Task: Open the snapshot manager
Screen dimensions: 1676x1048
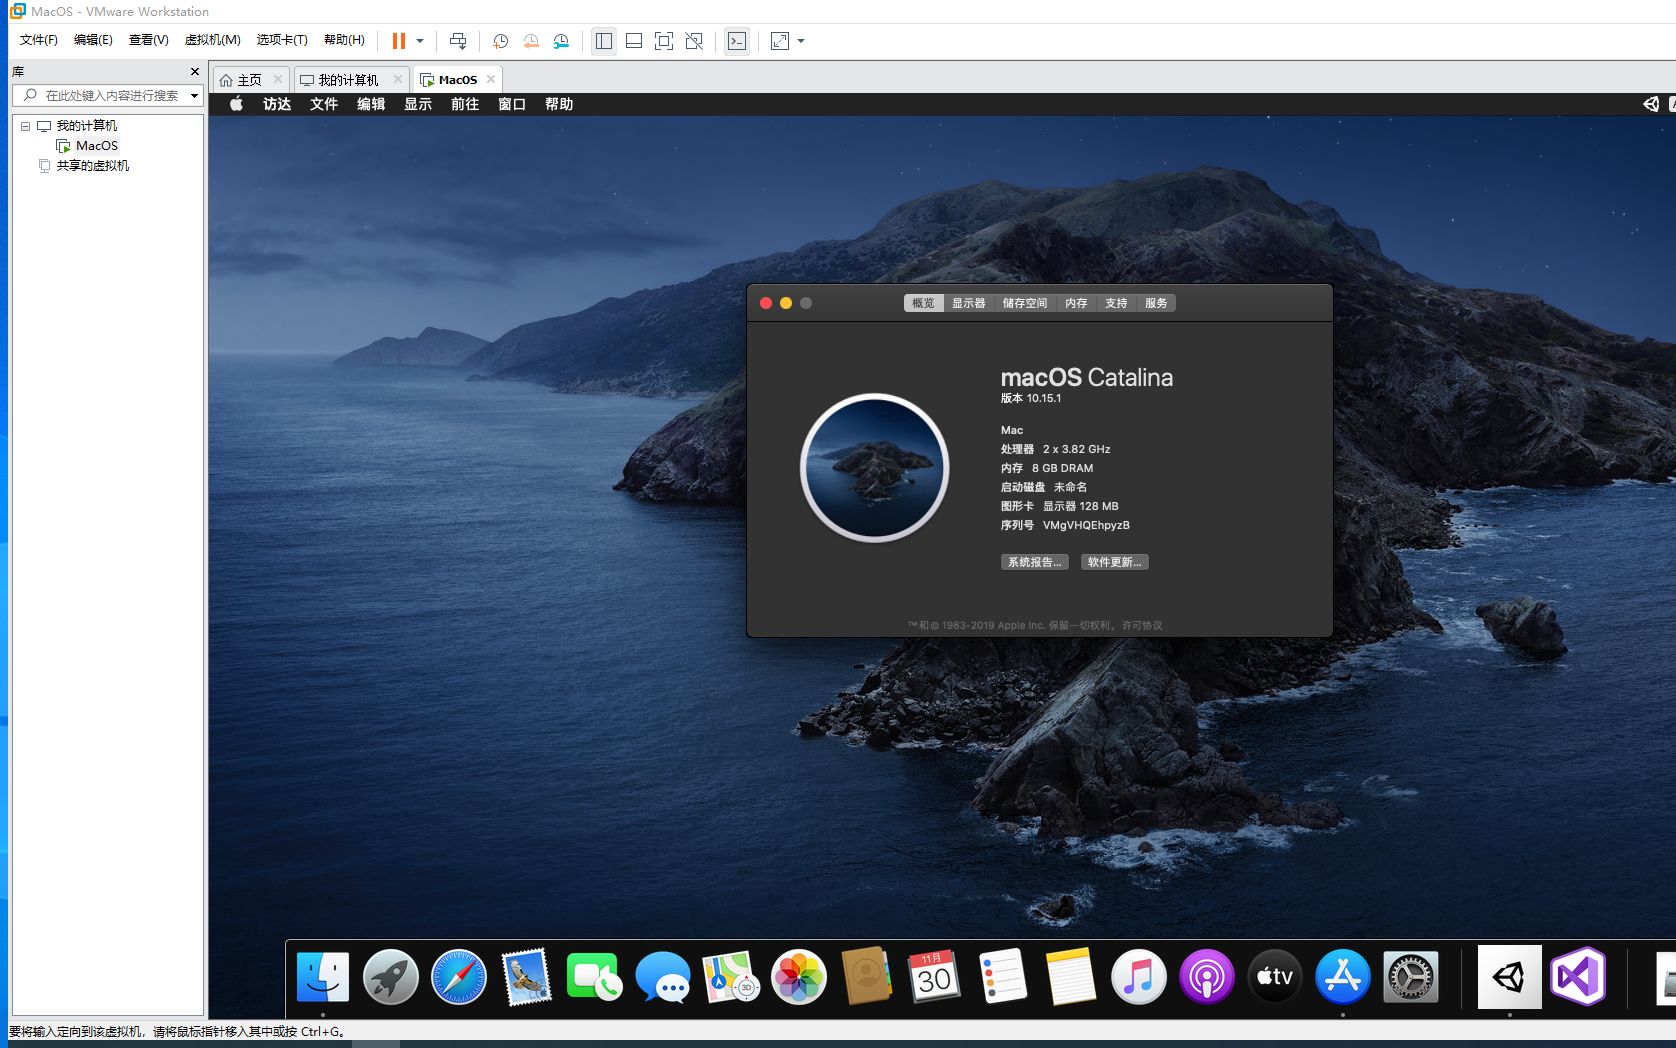Action: (x=561, y=41)
